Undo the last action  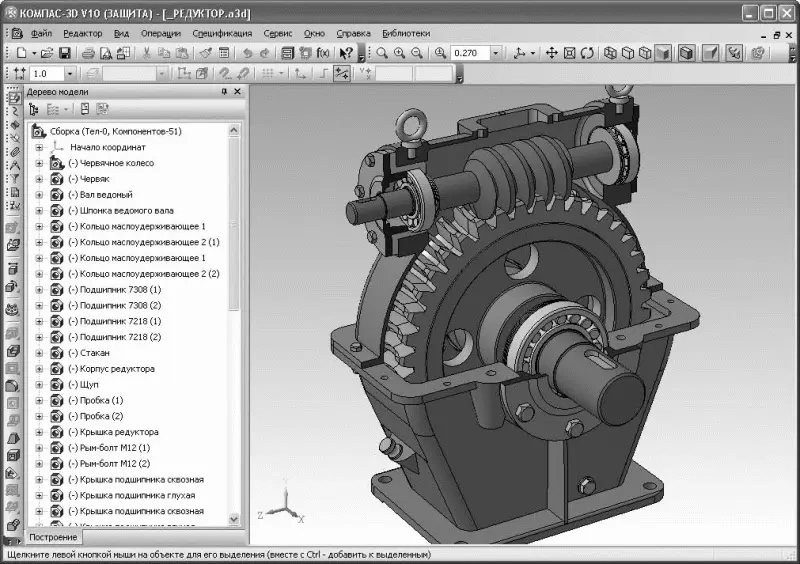(x=247, y=53)
